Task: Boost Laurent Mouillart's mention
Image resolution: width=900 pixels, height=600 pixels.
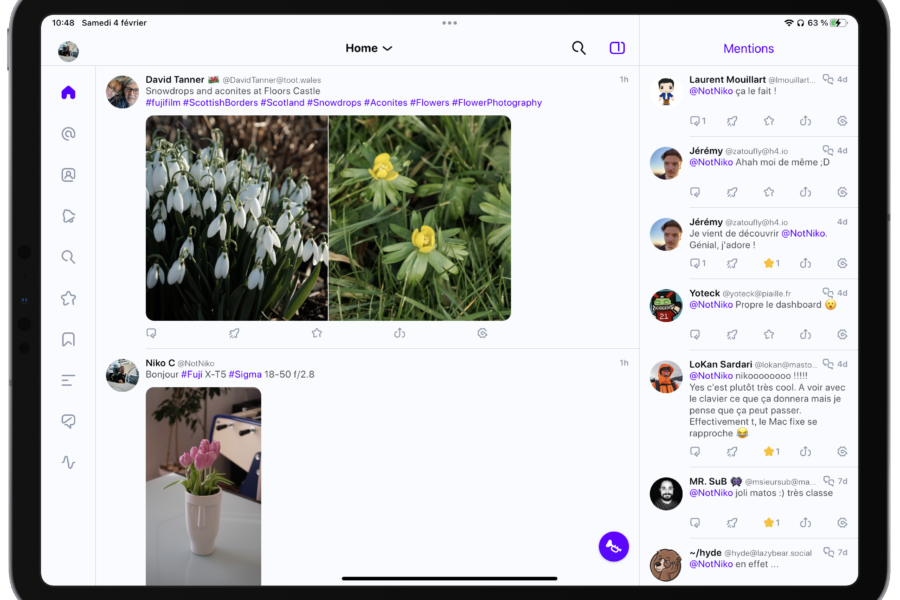Action: 732,121
